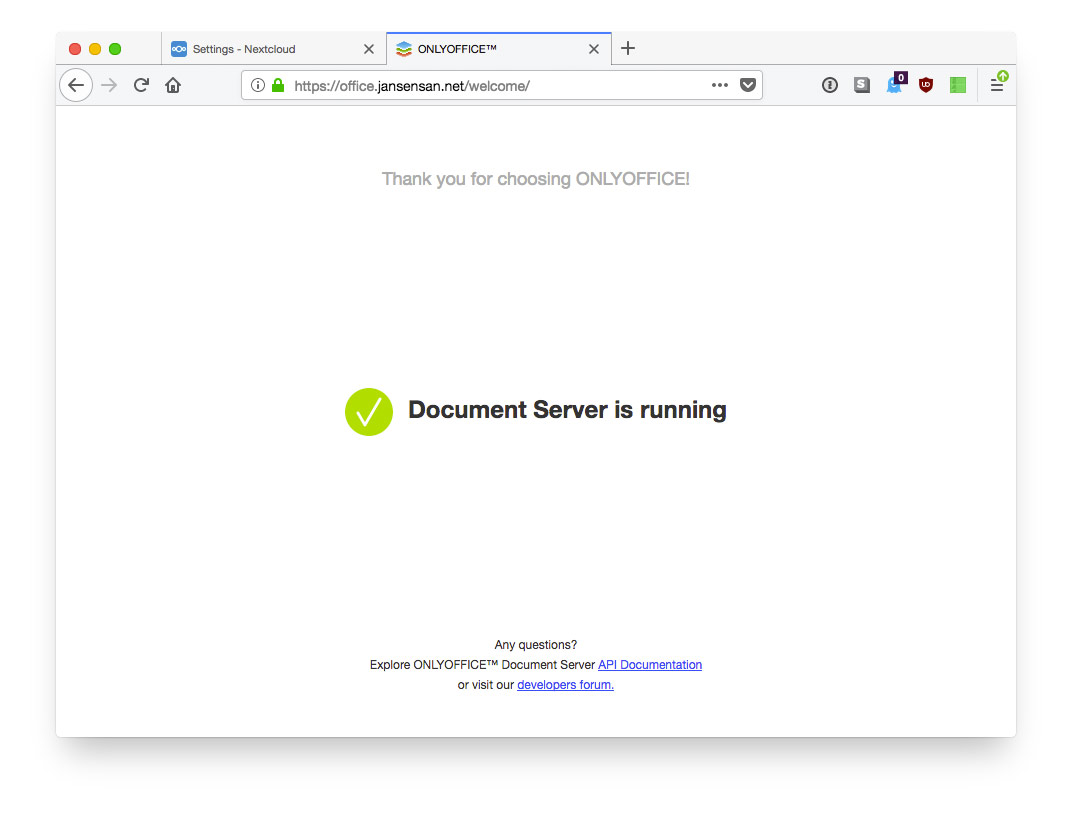
Task: Open the API Documentation link
Action: pyautogui.click(x=649, y=665)
